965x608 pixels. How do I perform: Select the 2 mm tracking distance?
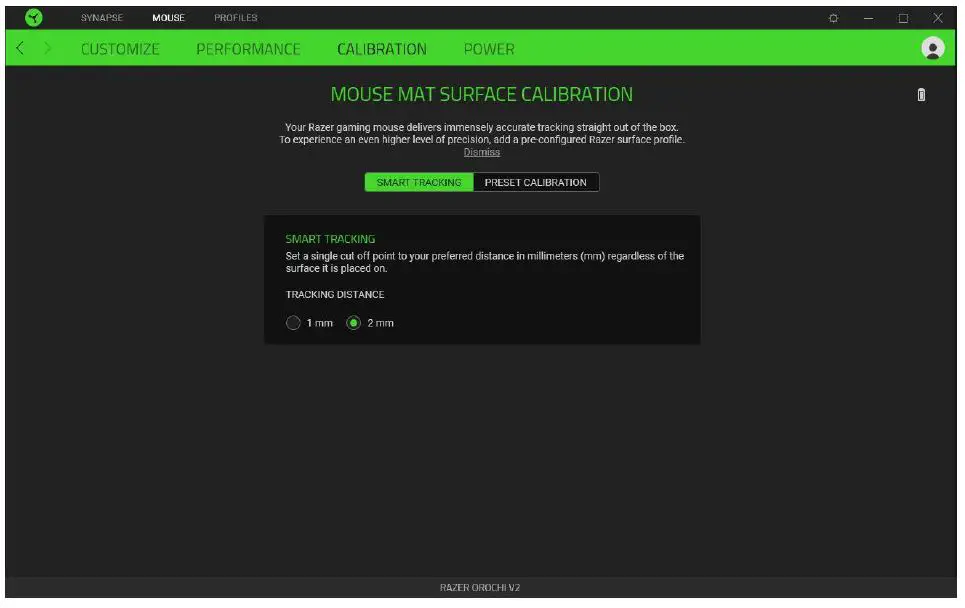[353, 322]
